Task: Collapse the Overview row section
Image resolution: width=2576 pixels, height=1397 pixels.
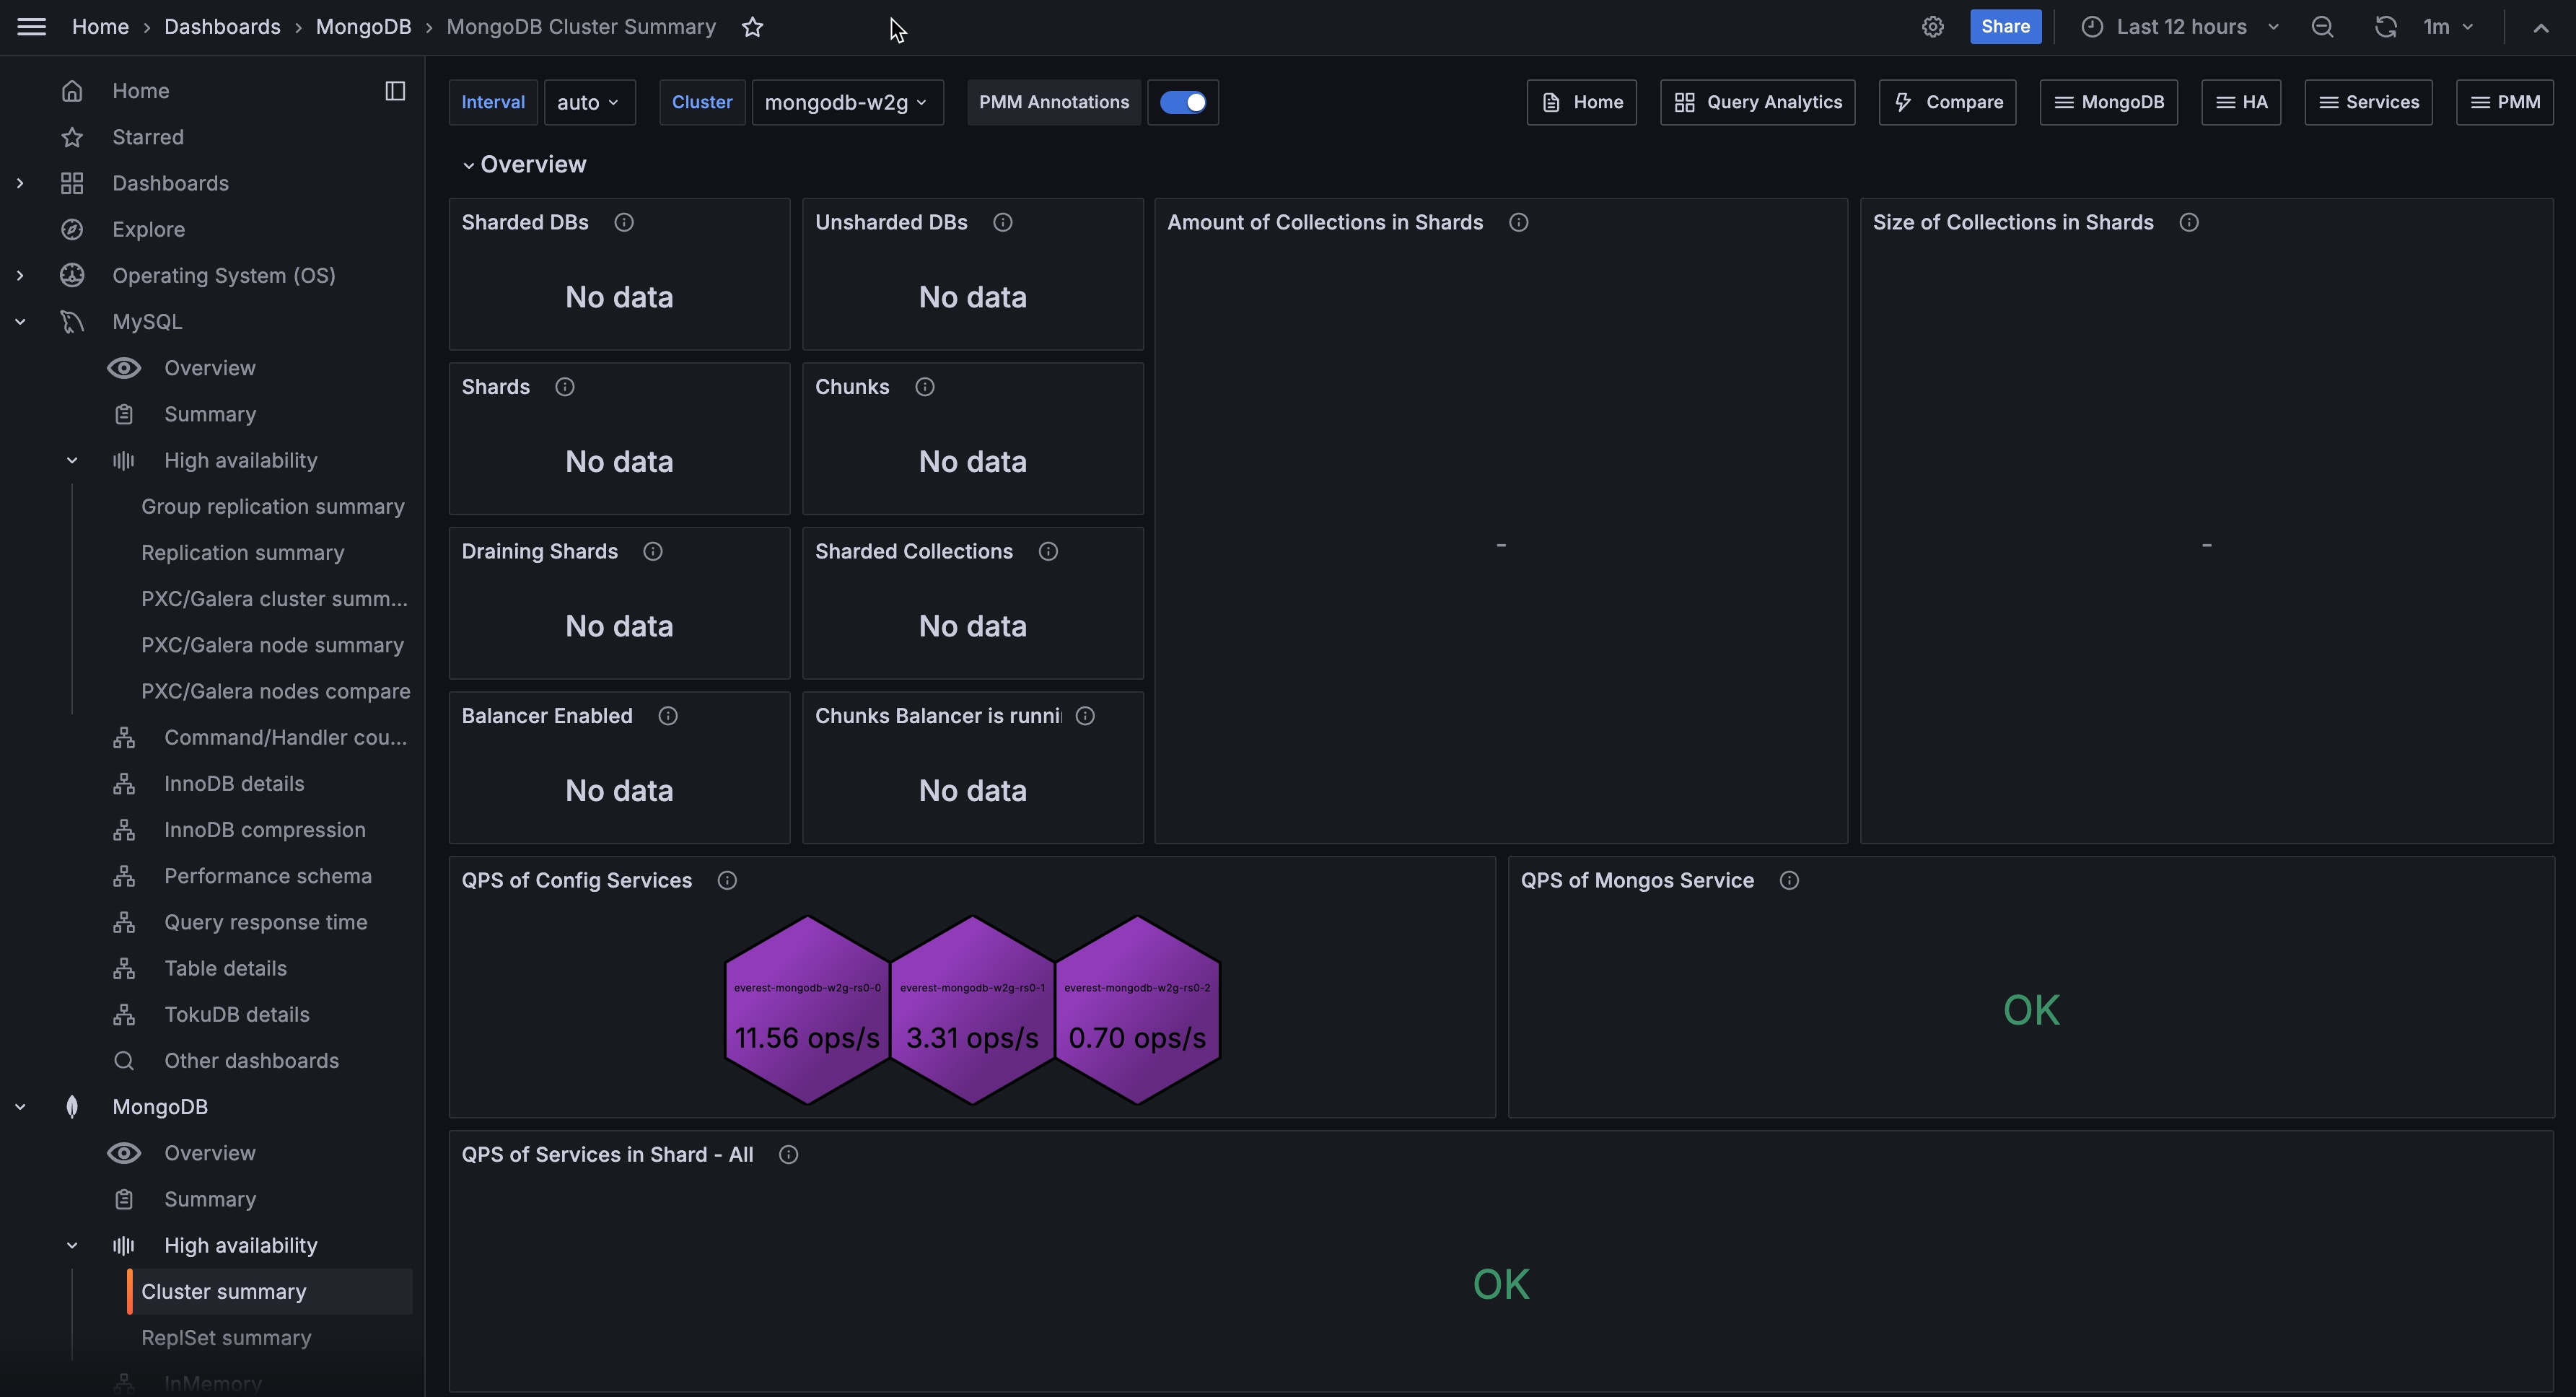Action: pyautogui.click(x=524, y=164)
